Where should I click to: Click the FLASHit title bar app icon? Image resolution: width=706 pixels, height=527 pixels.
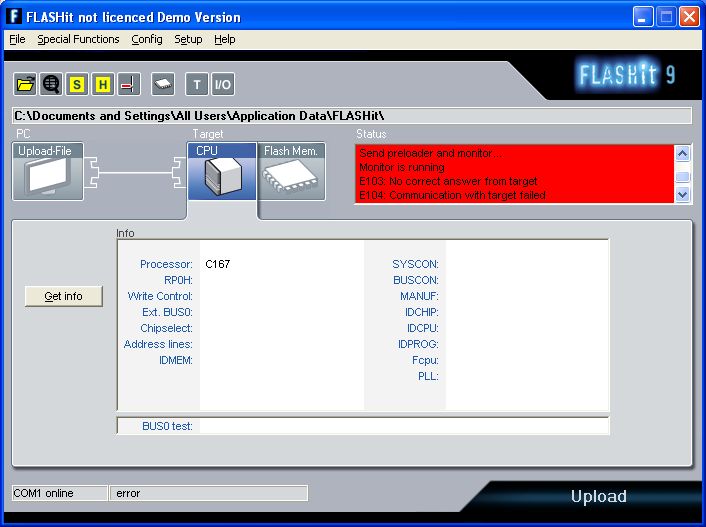(x=14, y=17)
